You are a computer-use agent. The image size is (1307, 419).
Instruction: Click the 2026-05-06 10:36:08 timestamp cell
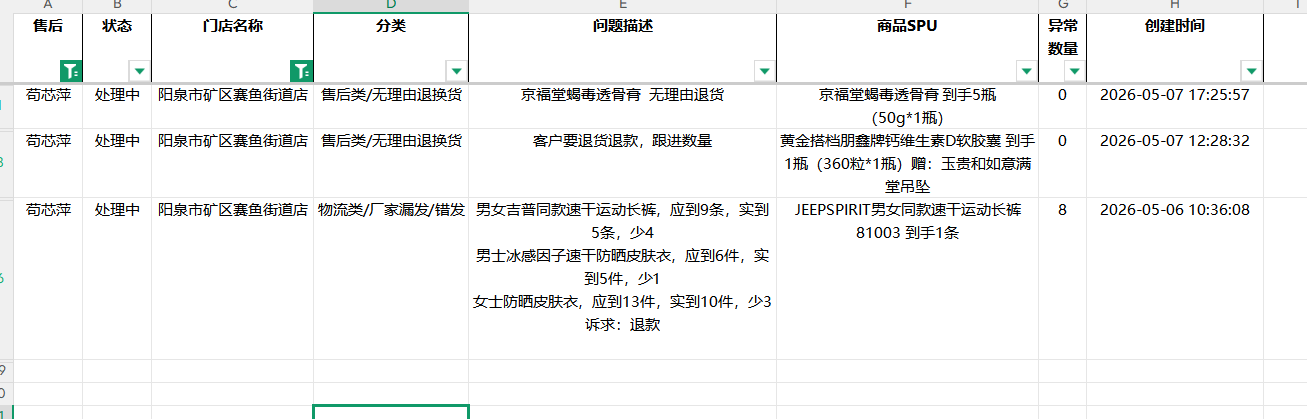pyautogui.click(x=1174, y=279)
